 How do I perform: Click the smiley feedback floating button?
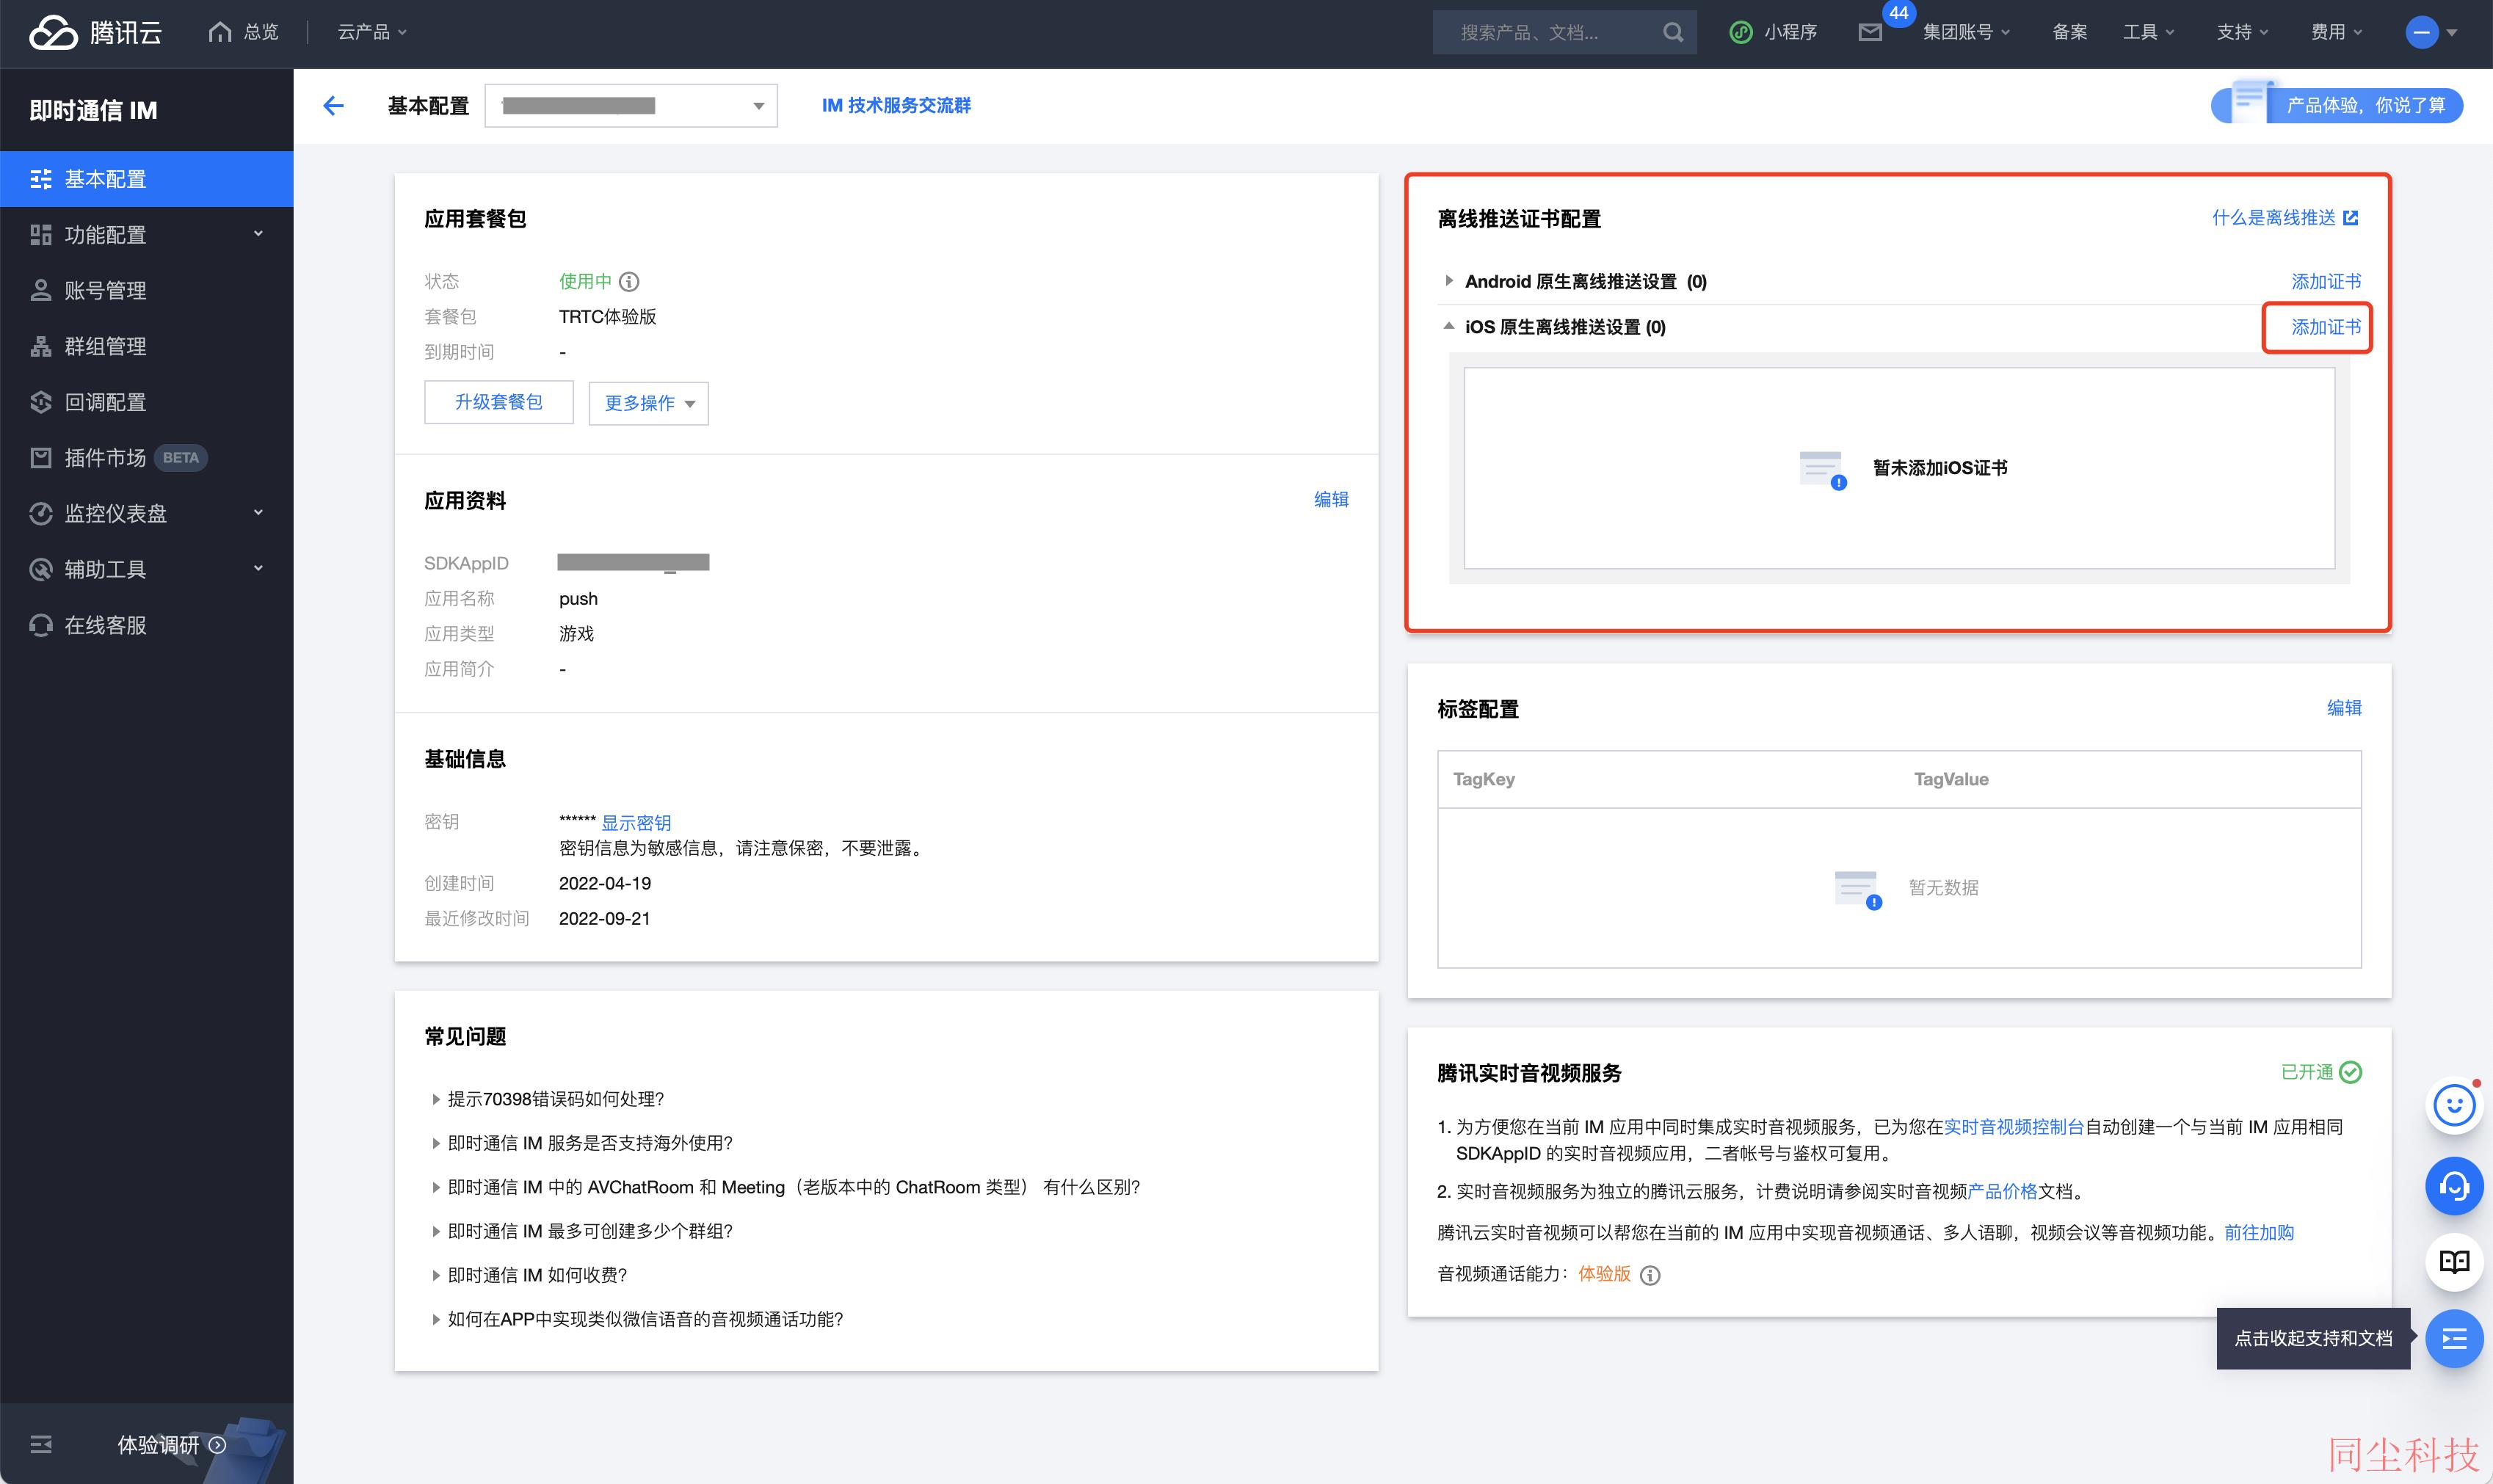(x=2454, y=1105)
